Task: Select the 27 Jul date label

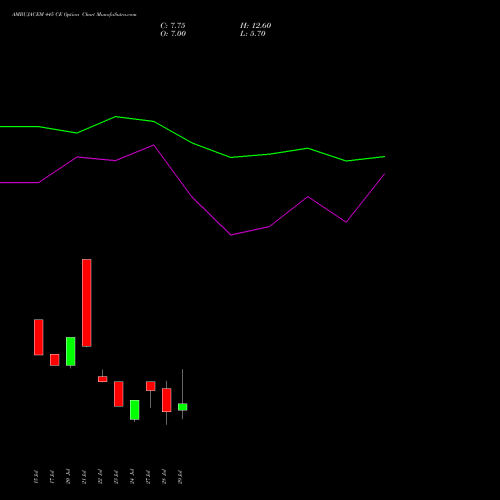Action: pyautogui.click(x=148, y=477)
